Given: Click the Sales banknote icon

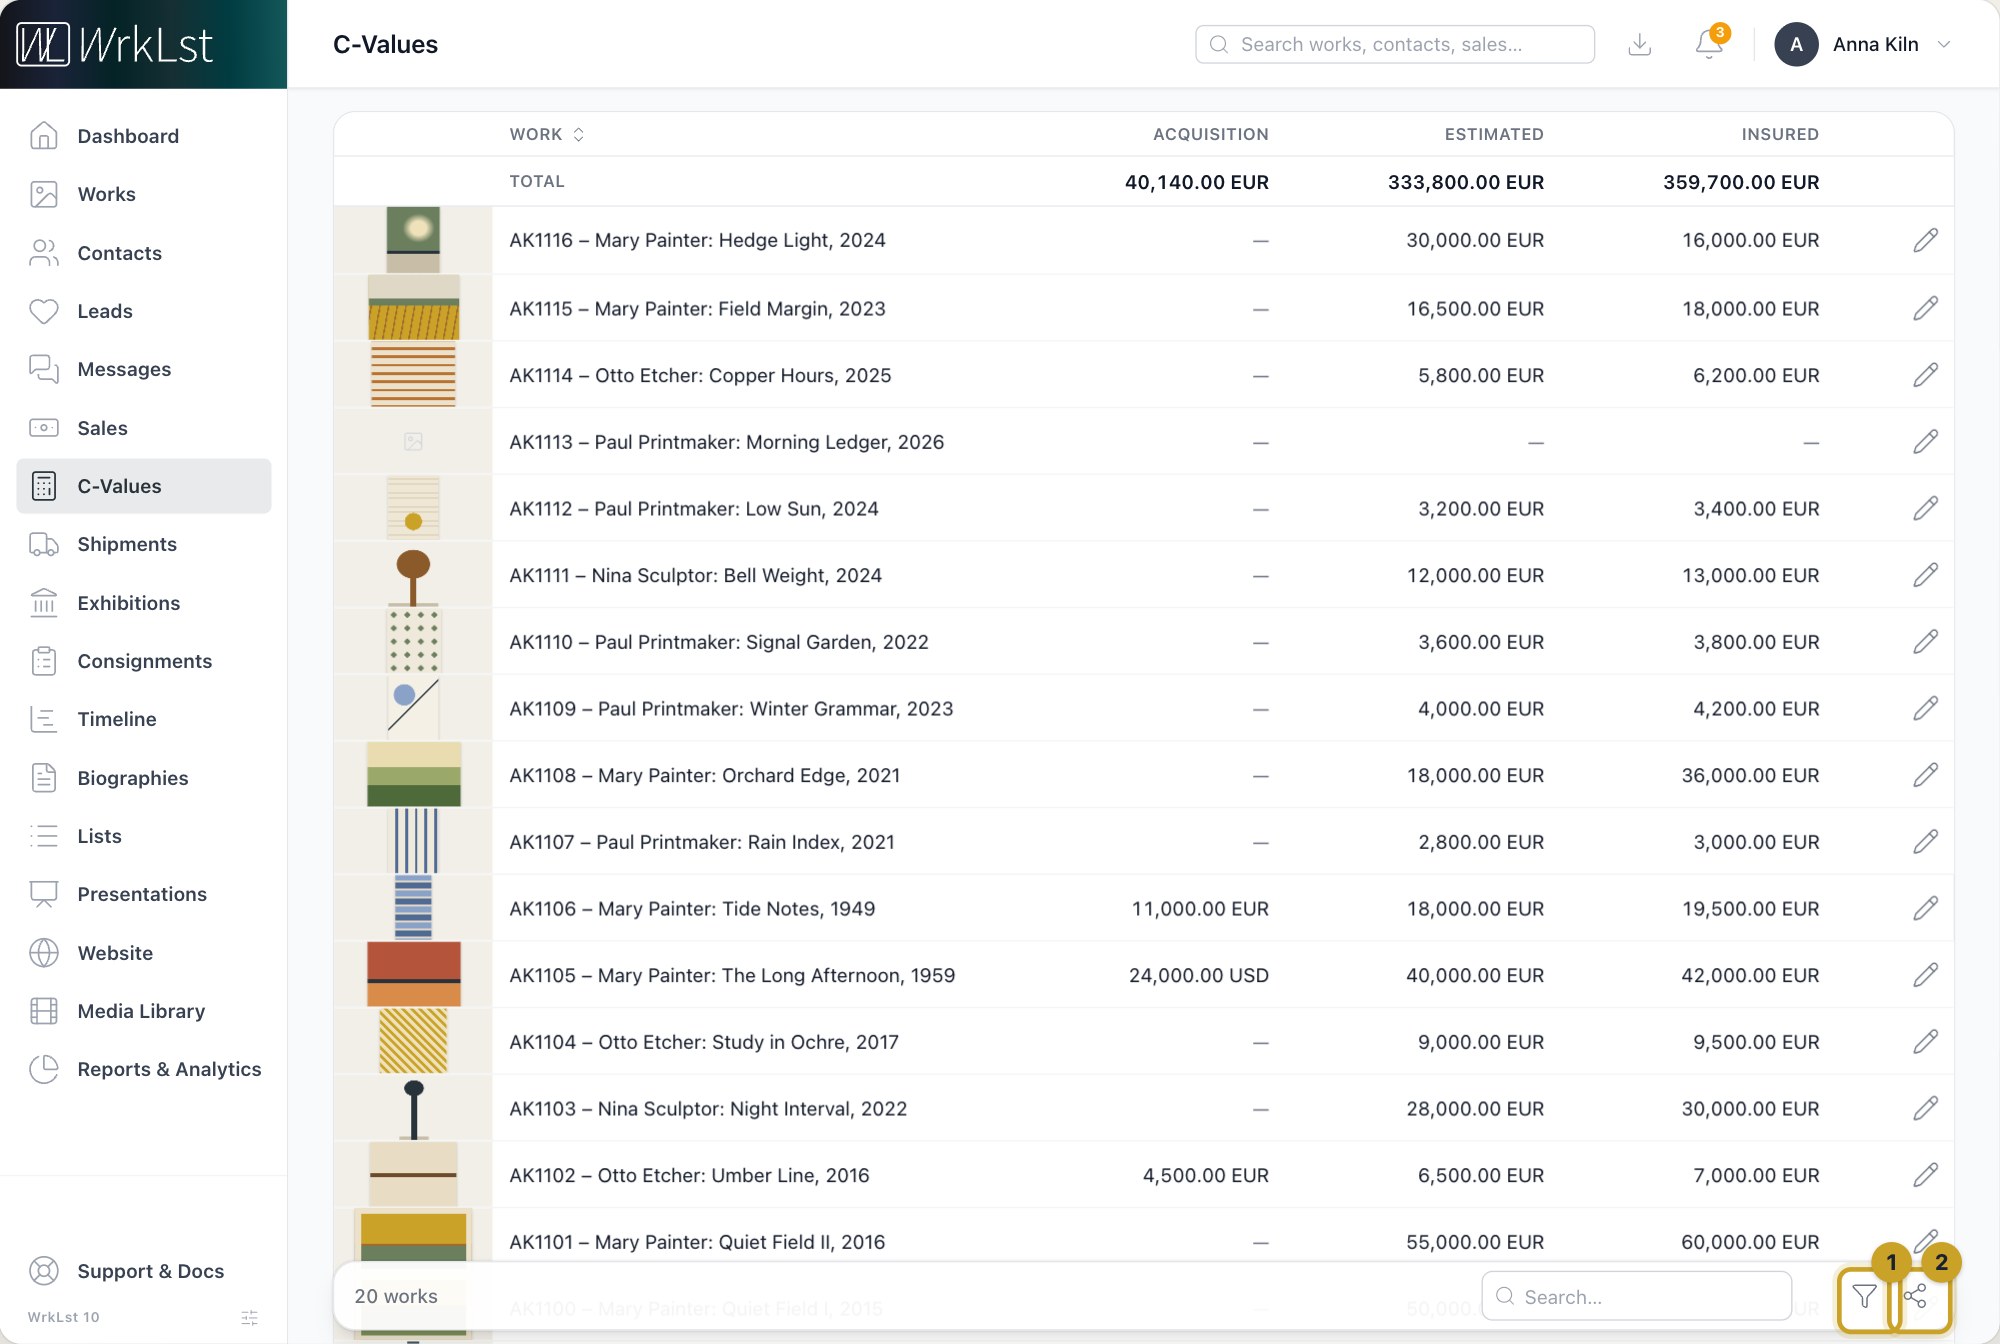Looking at the screenshot, I should [44, 428].
